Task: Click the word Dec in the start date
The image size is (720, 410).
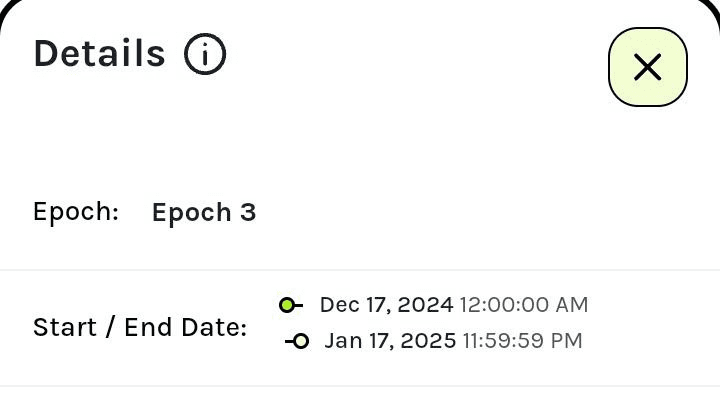Action: click(x=337, y=305)
